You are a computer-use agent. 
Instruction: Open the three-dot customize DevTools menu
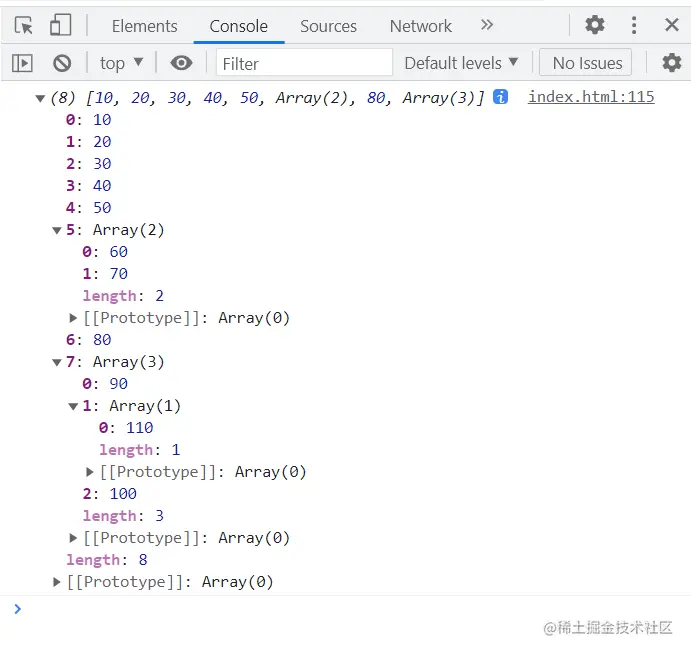pyautogui.click(x=634, y=25)
